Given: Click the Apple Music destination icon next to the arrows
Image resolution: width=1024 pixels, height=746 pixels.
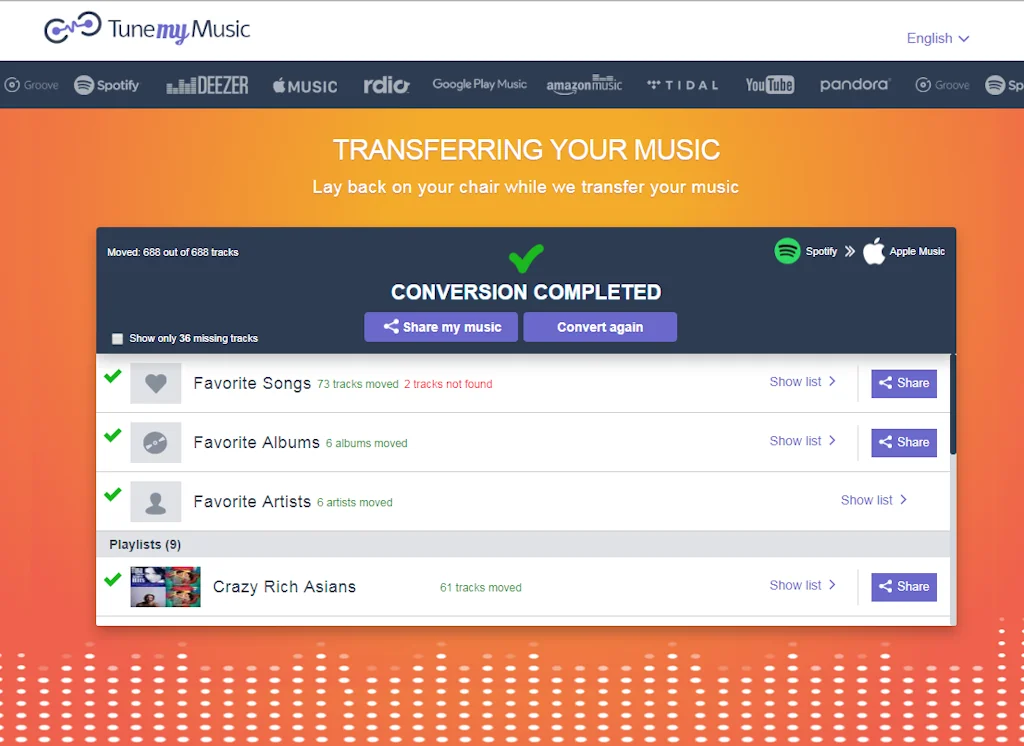Looking at the screenshot, I should click(874, 251).
